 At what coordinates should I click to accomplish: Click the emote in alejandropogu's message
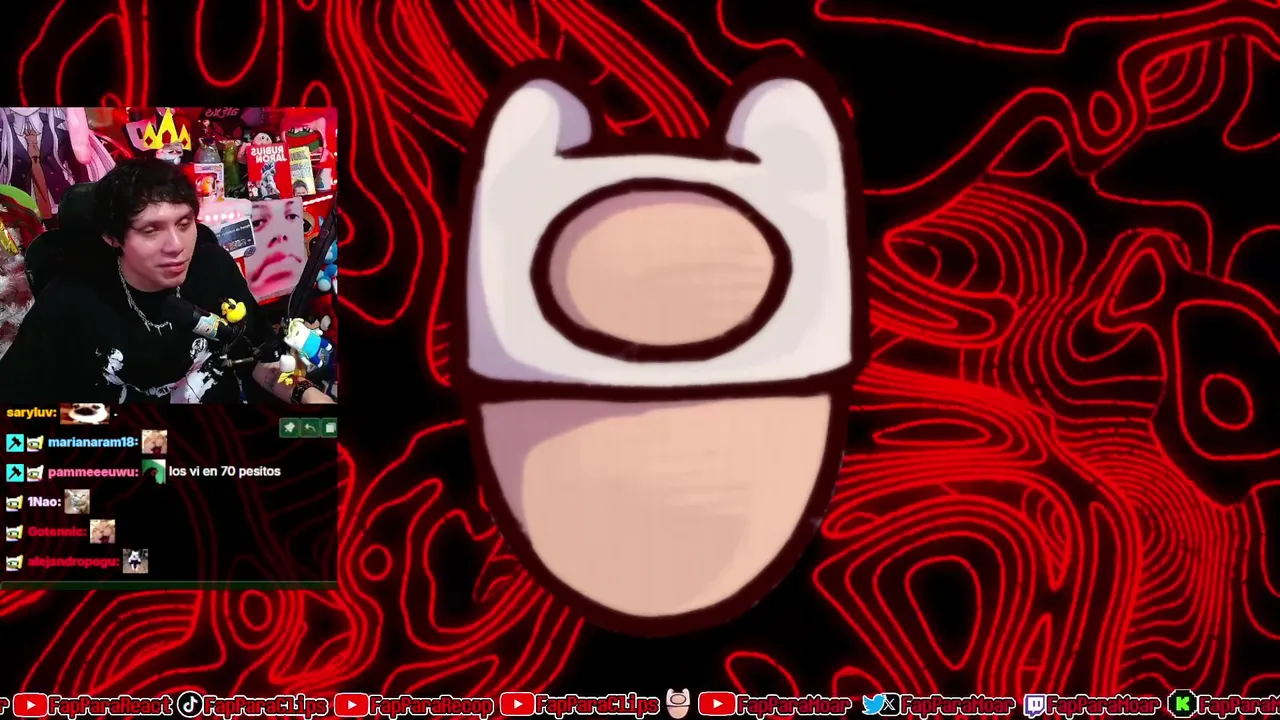coord(135,561)
